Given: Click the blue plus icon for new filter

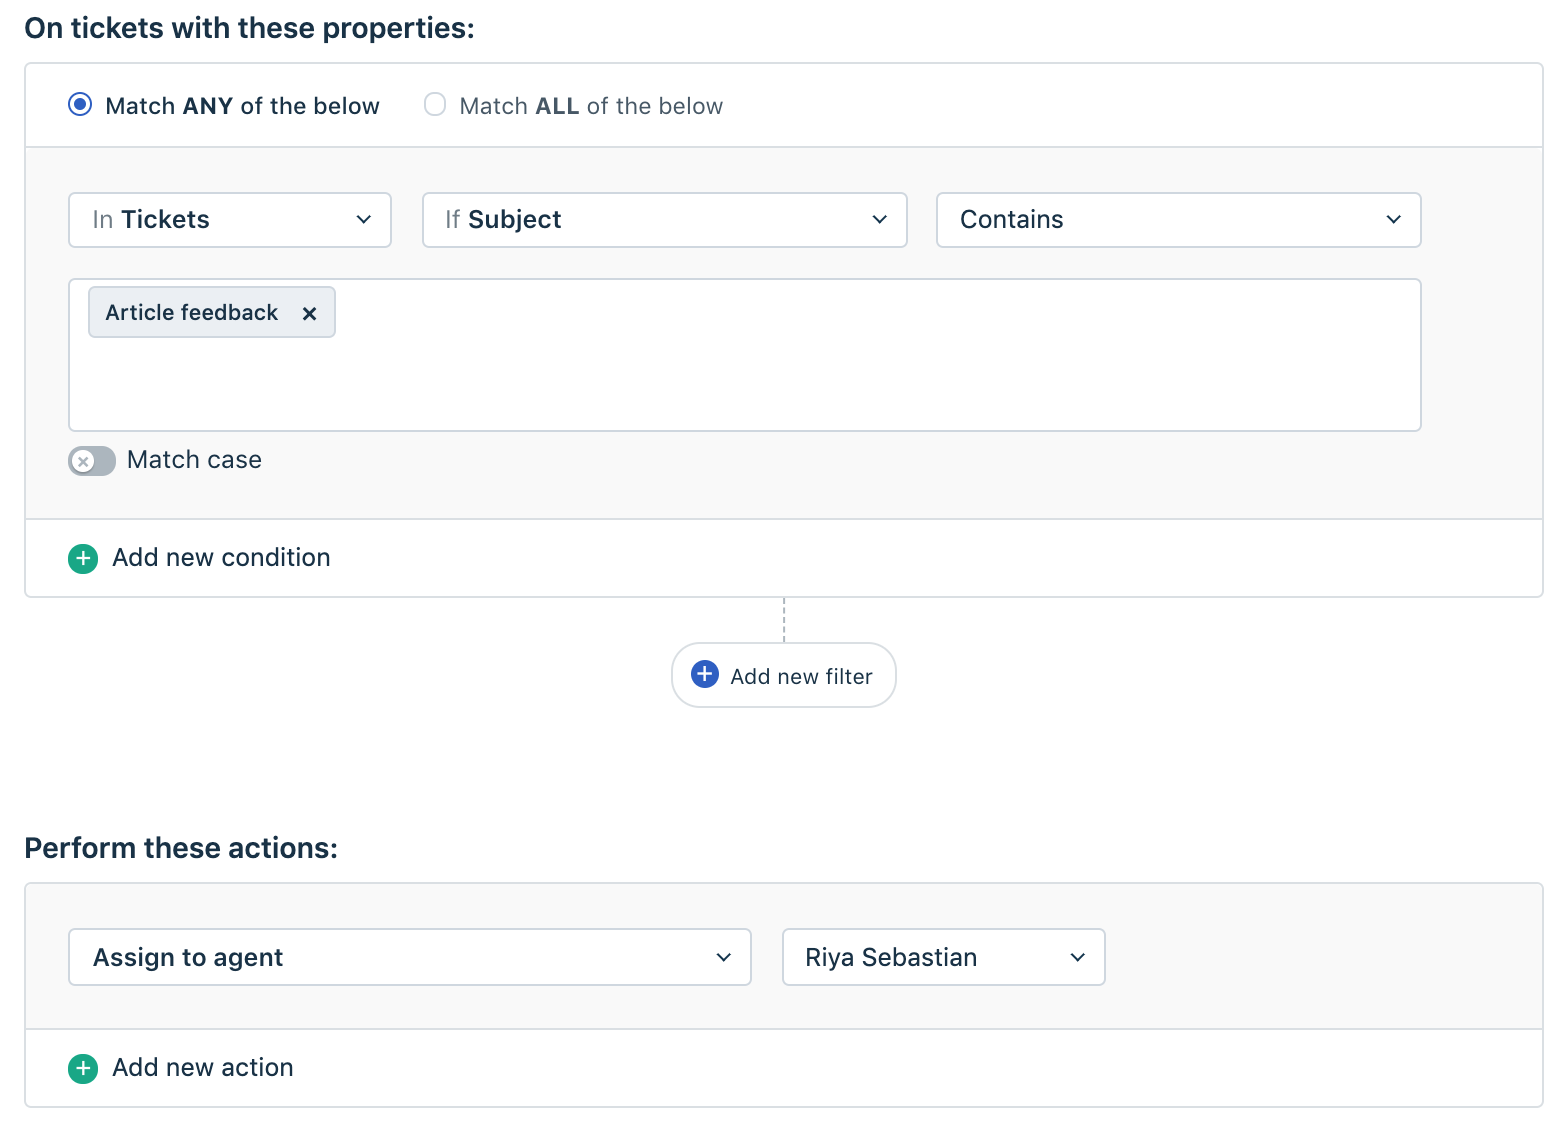Looking at the screenshot, I should point(705,674).
